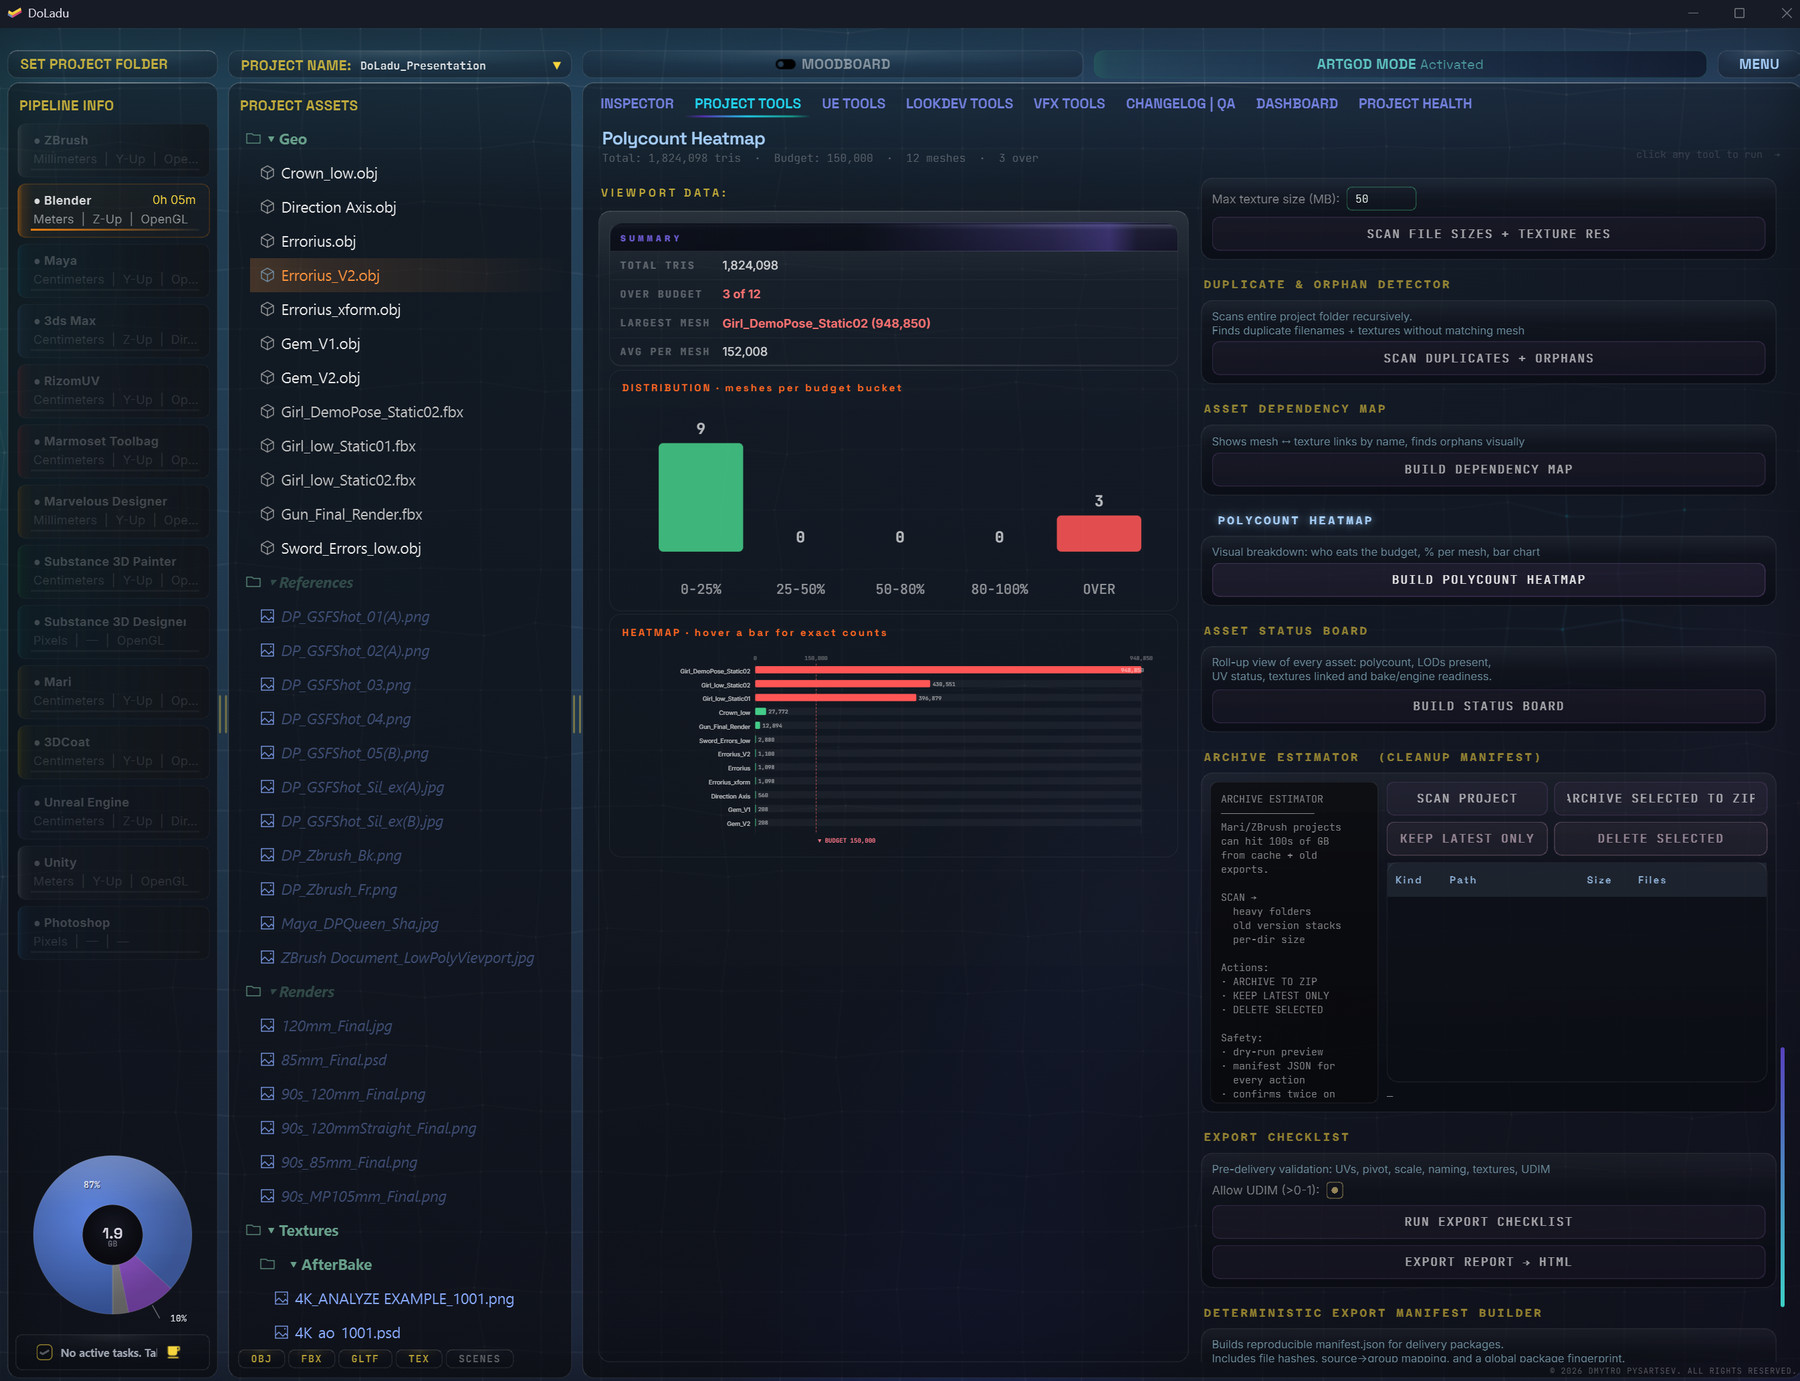1800x1381 pixels.
Task: Collapse the References folder arrow
Action: click(x=272, y=582)
